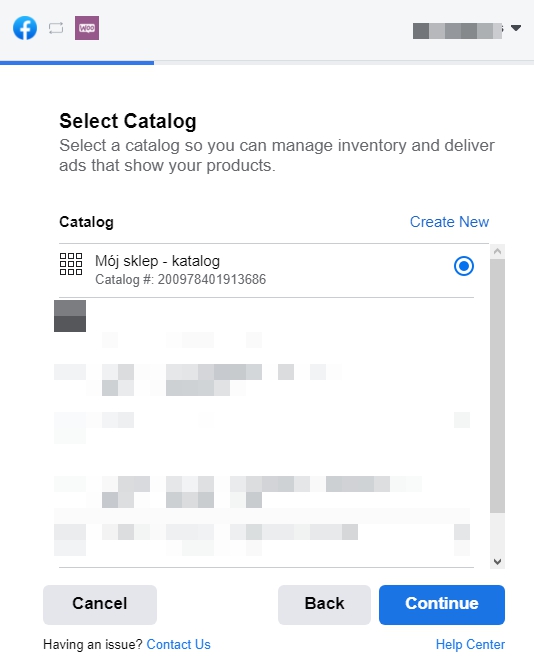Image resolution: width=534 pixels, height=659 pixels.
Task: Open the Help Center link
Action: pyautogui.click(x=470, y=644)
